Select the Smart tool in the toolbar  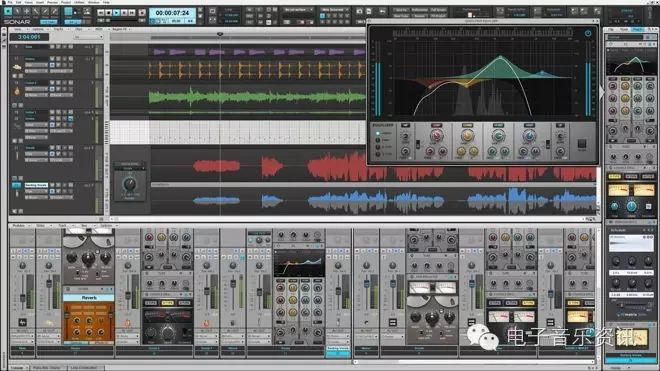(x=8, y=11)
